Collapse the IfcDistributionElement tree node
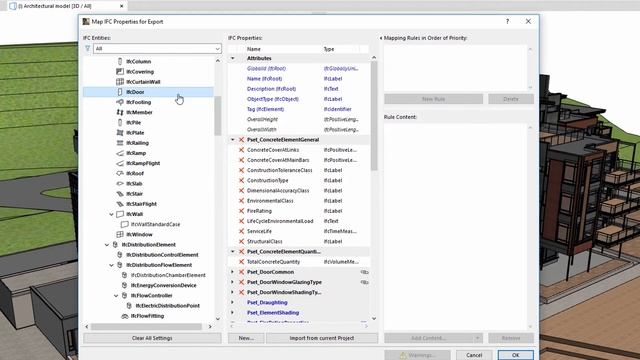 (x=107, y=245)
